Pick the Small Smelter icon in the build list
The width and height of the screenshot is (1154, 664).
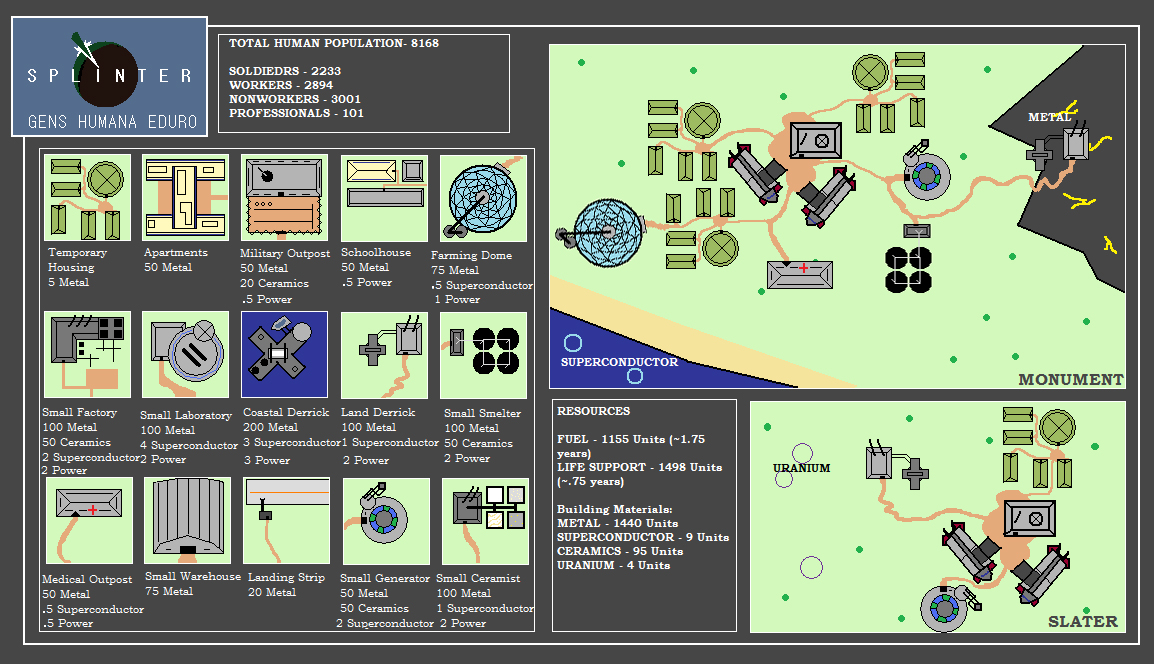484,355
